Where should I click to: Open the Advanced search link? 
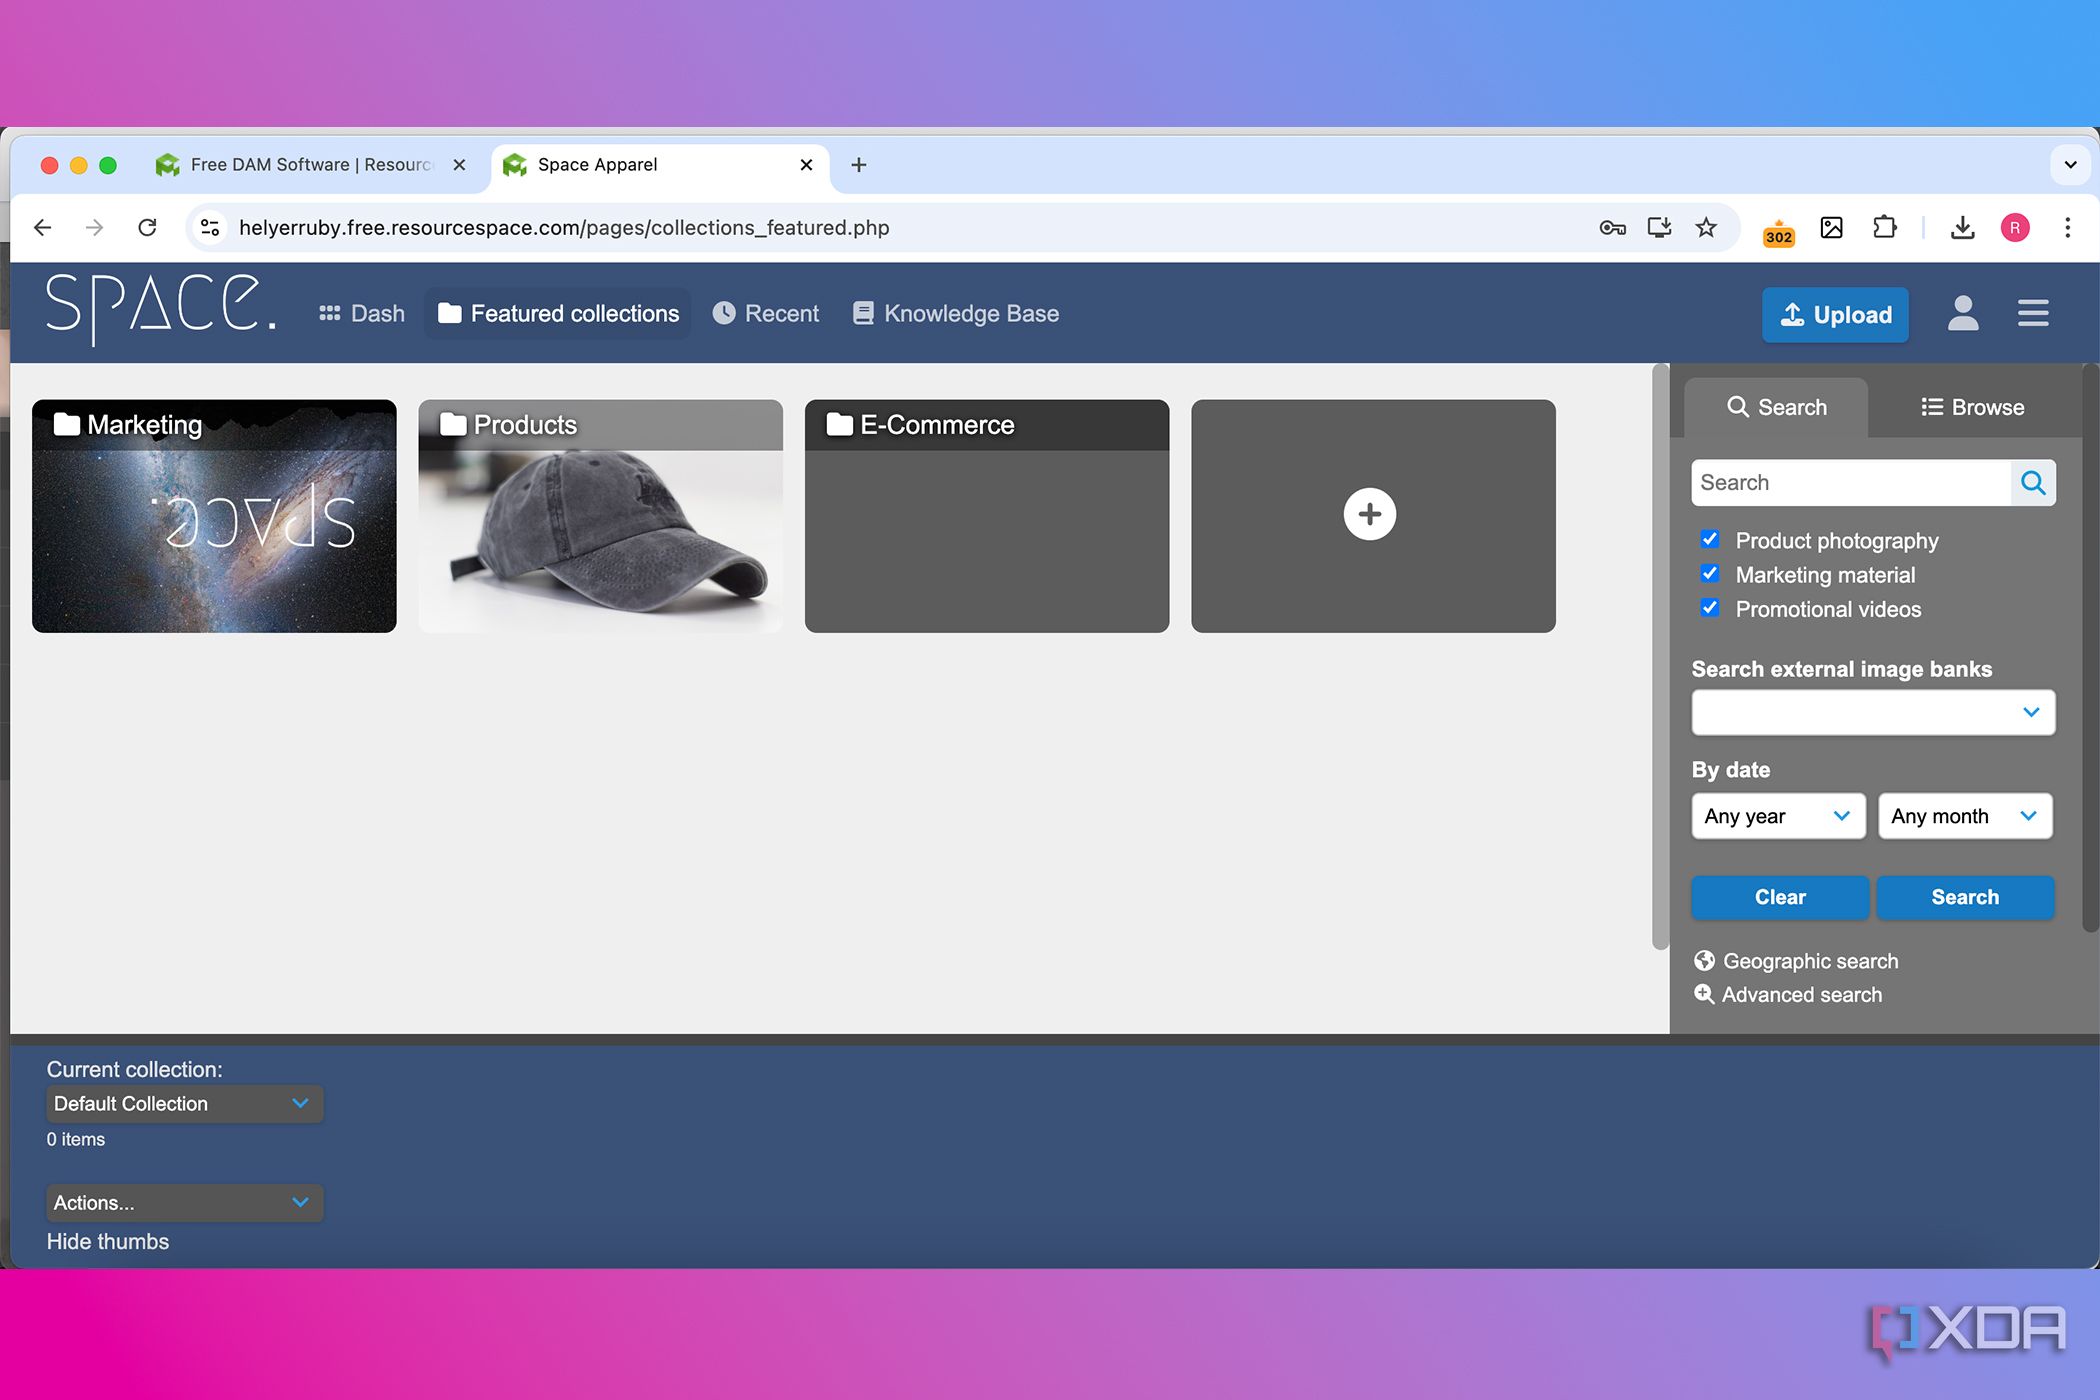click(x=1788, y=995)
